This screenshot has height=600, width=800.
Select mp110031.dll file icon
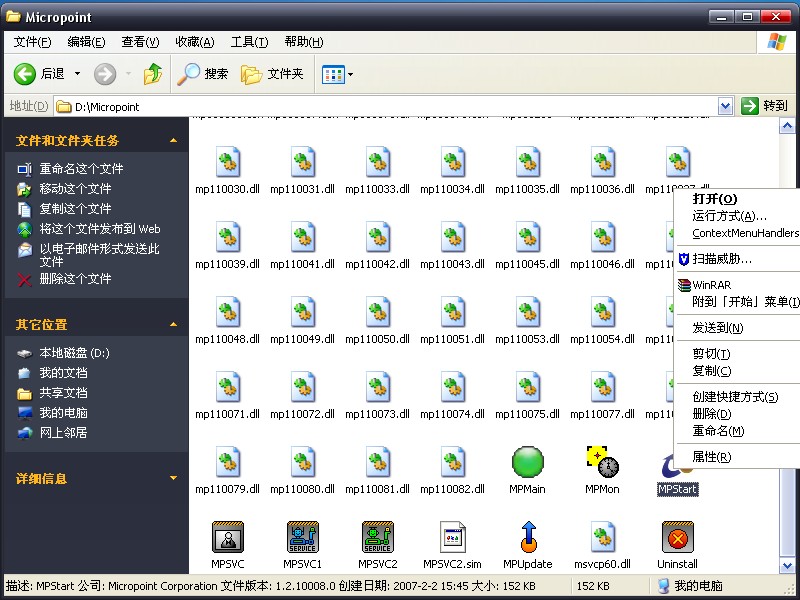303,162
